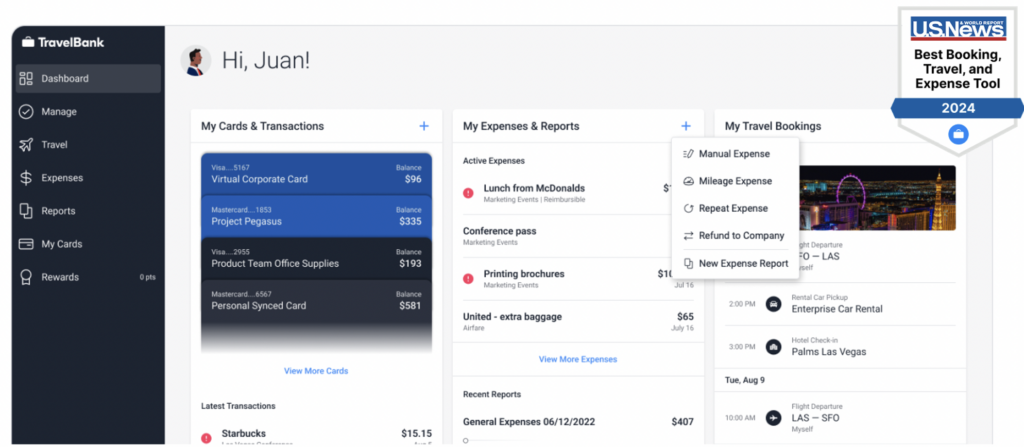Click the $407 report total
The height and width of the screenshot is (447, 1024).
pyautogui.click(x=682, y=422)
